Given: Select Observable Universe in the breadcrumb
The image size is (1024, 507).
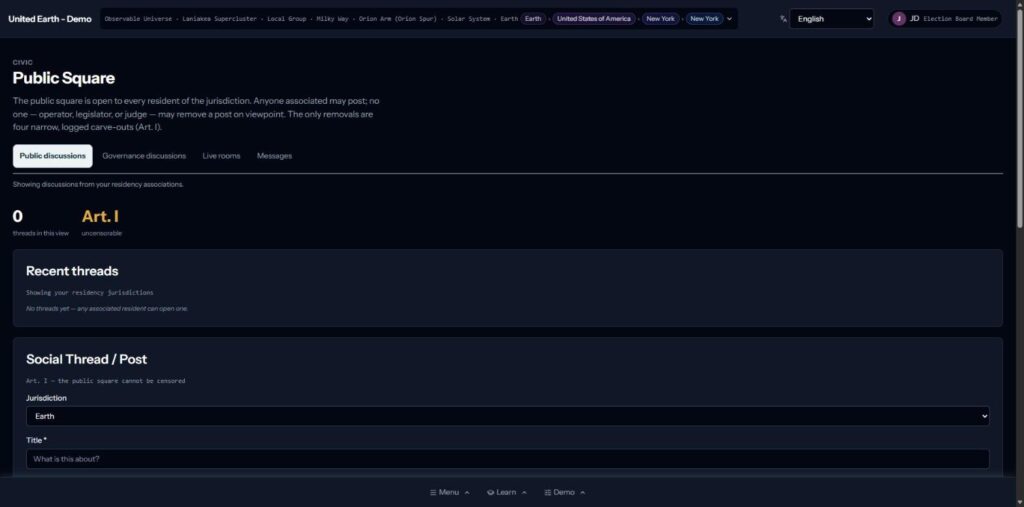Looking at the screenshot, I should [x=138, y=19].
